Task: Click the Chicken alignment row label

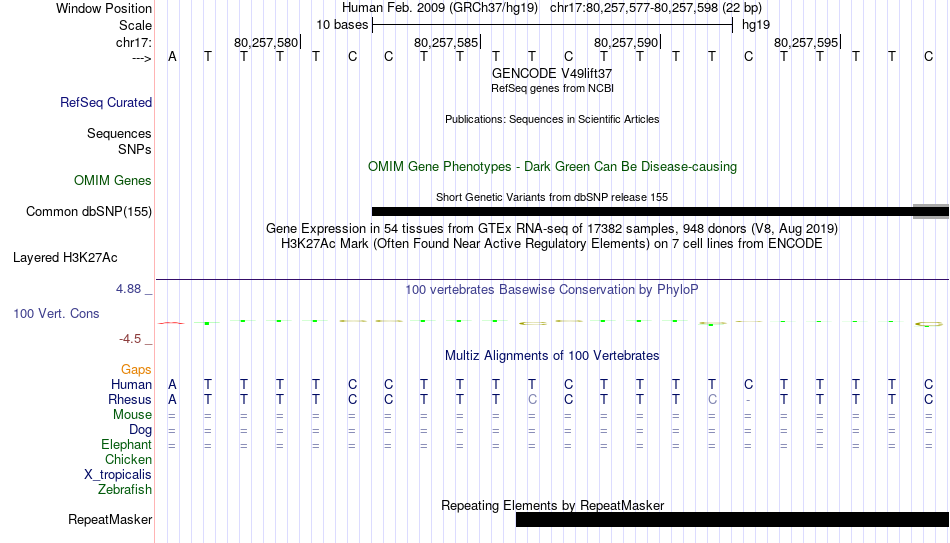Action: 128,460
